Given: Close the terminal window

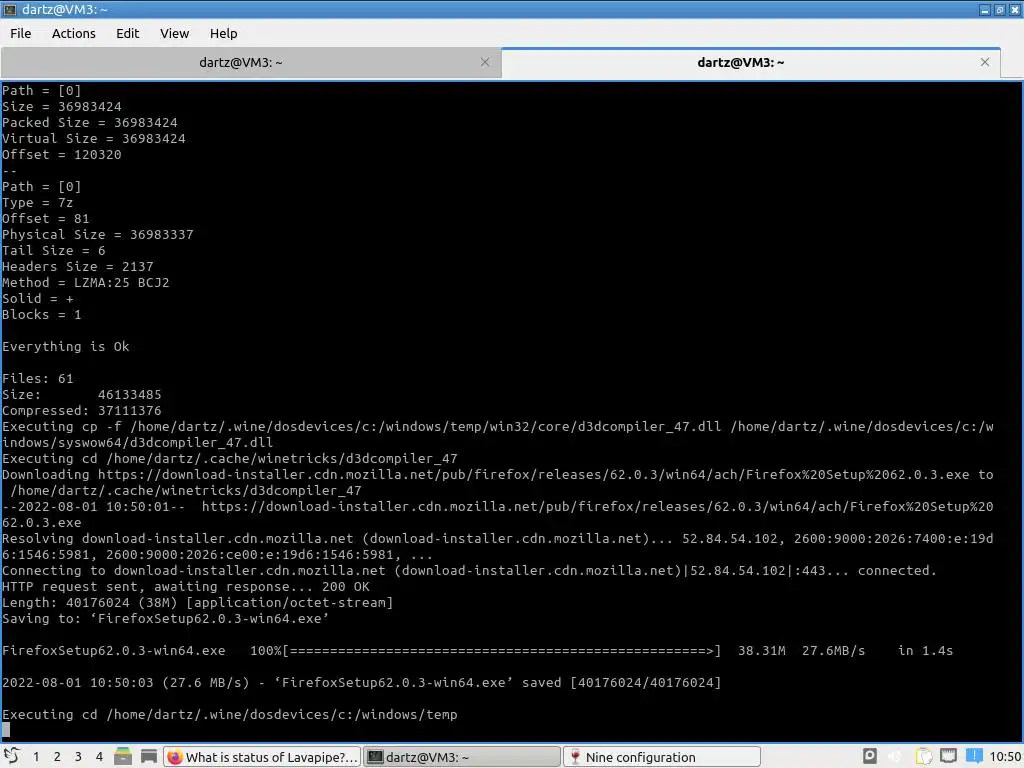Looking at the screenshot, I should coord(1015,9).
